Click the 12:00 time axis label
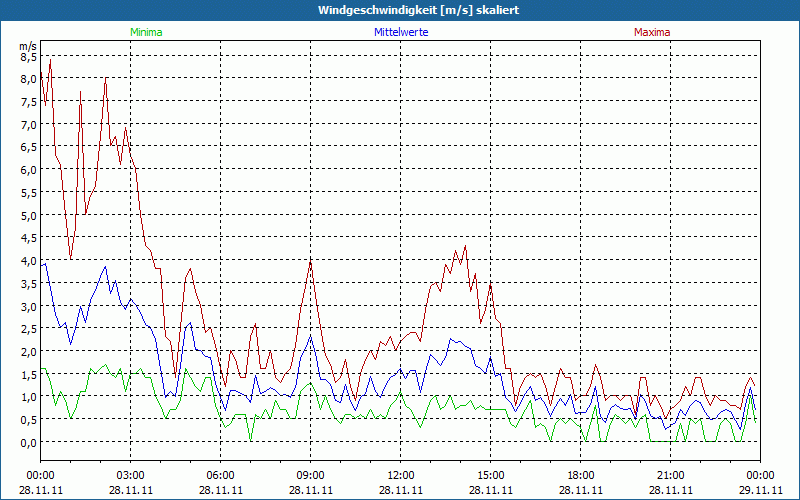The width and height of the screenshot is (800, 500). (x=401, y=476)
